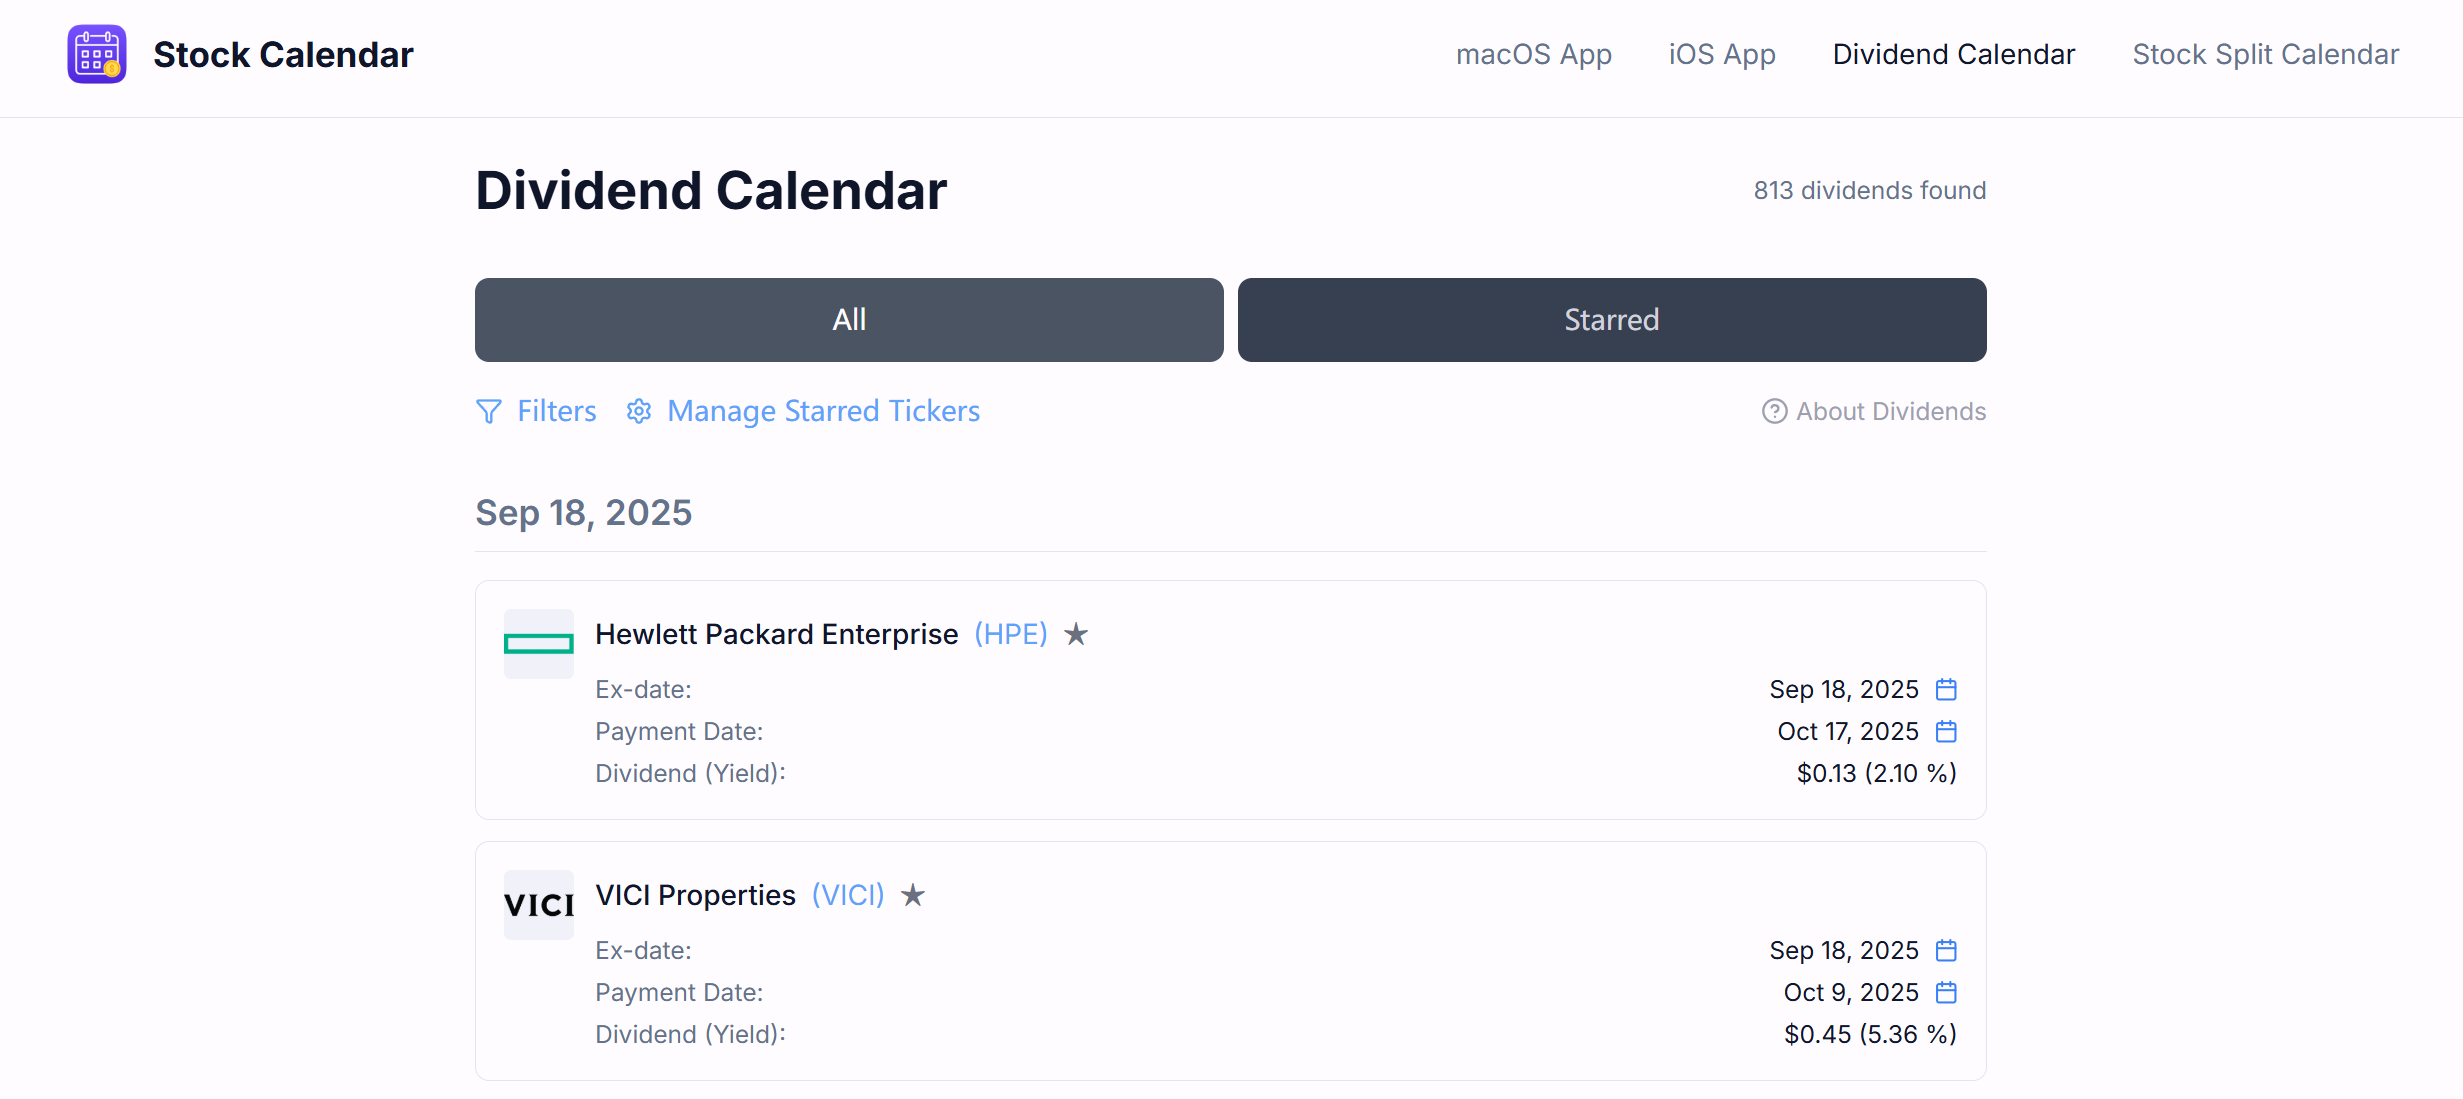
Task: Open the About Dividends link
Action: coord(1890,411)
